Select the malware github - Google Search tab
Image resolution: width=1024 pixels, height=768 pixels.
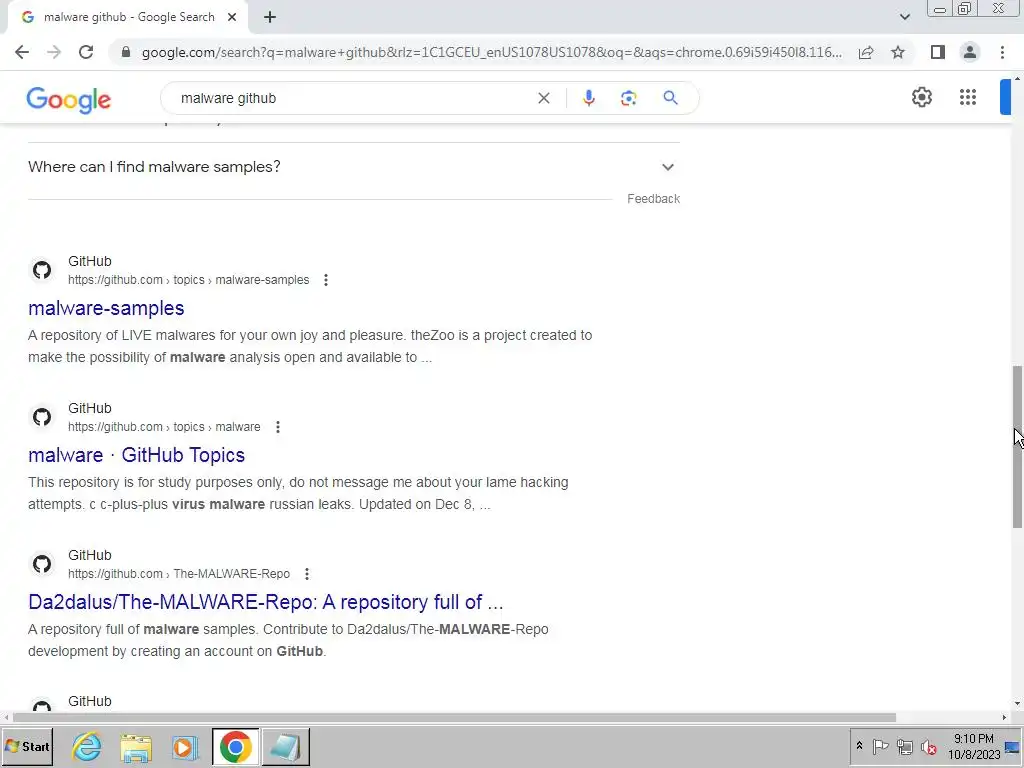pyautogui.click(x=129, y=17)
